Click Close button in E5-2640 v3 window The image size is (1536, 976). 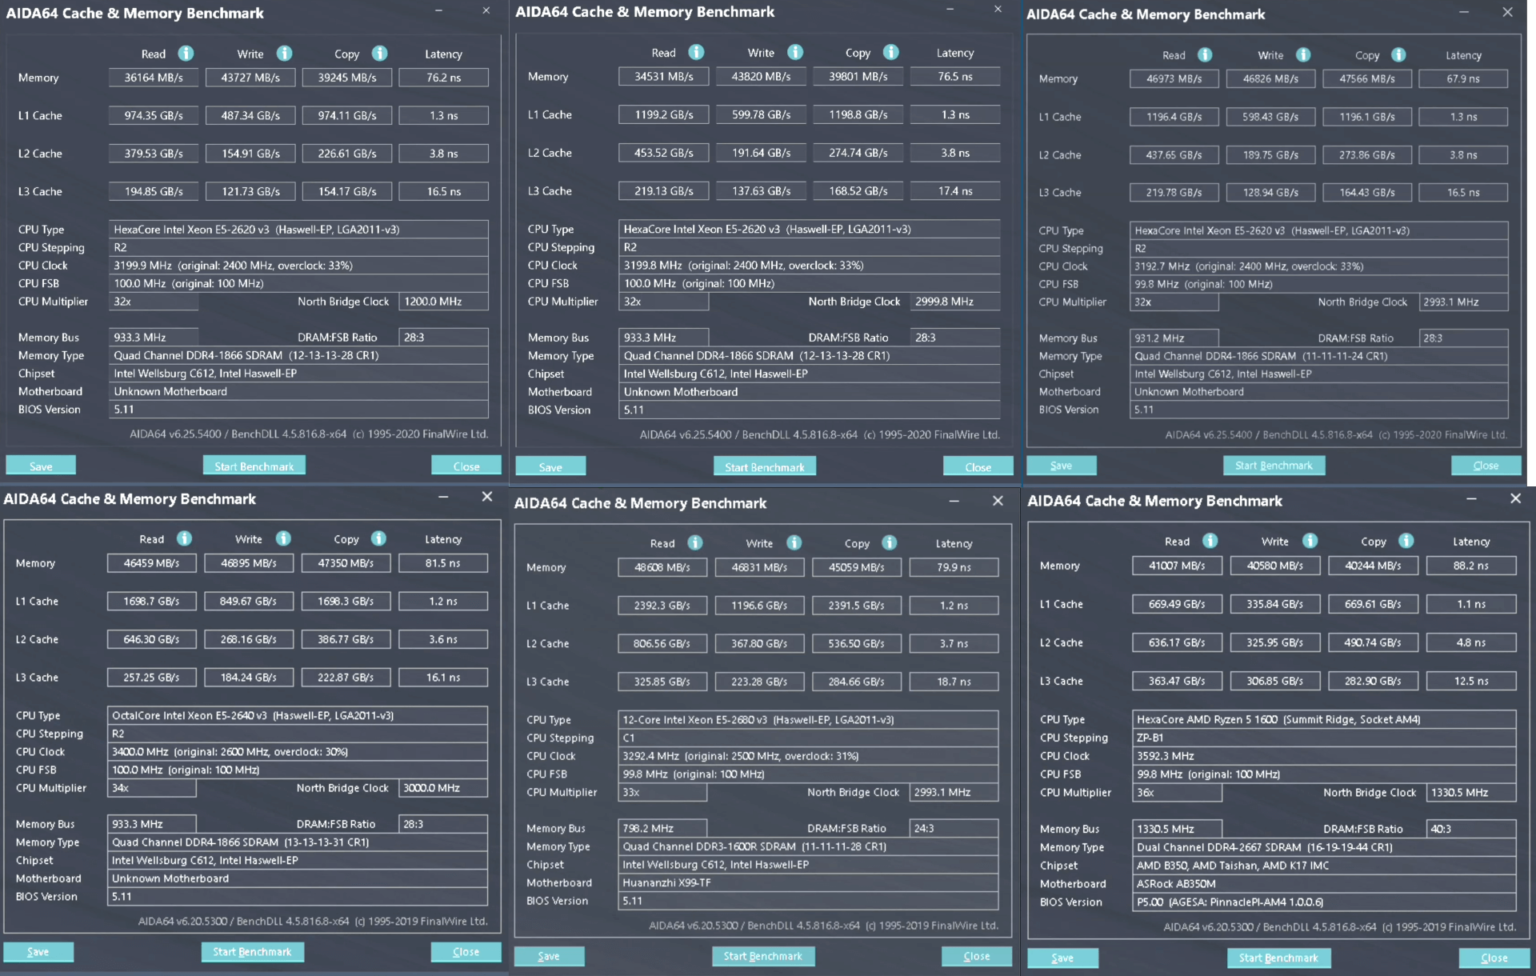coord(466,952)
